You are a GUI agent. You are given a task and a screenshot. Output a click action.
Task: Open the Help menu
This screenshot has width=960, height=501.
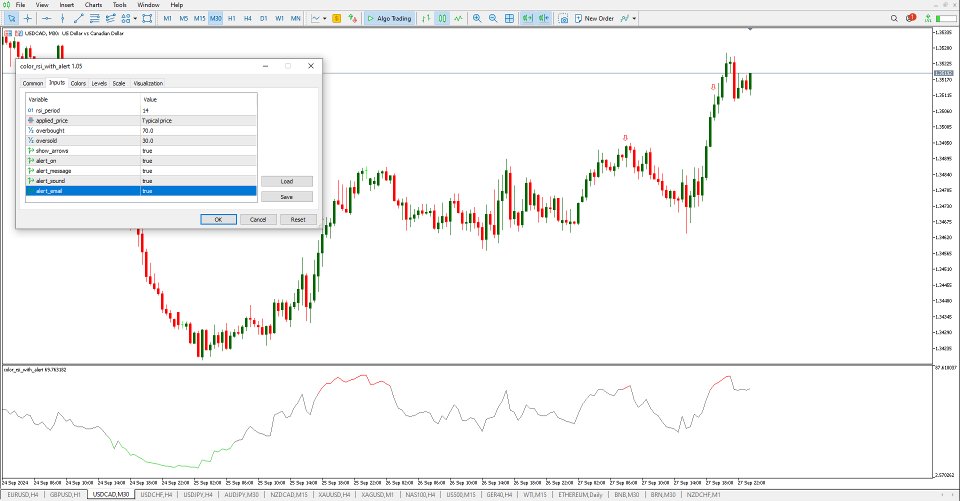[176, 5]
